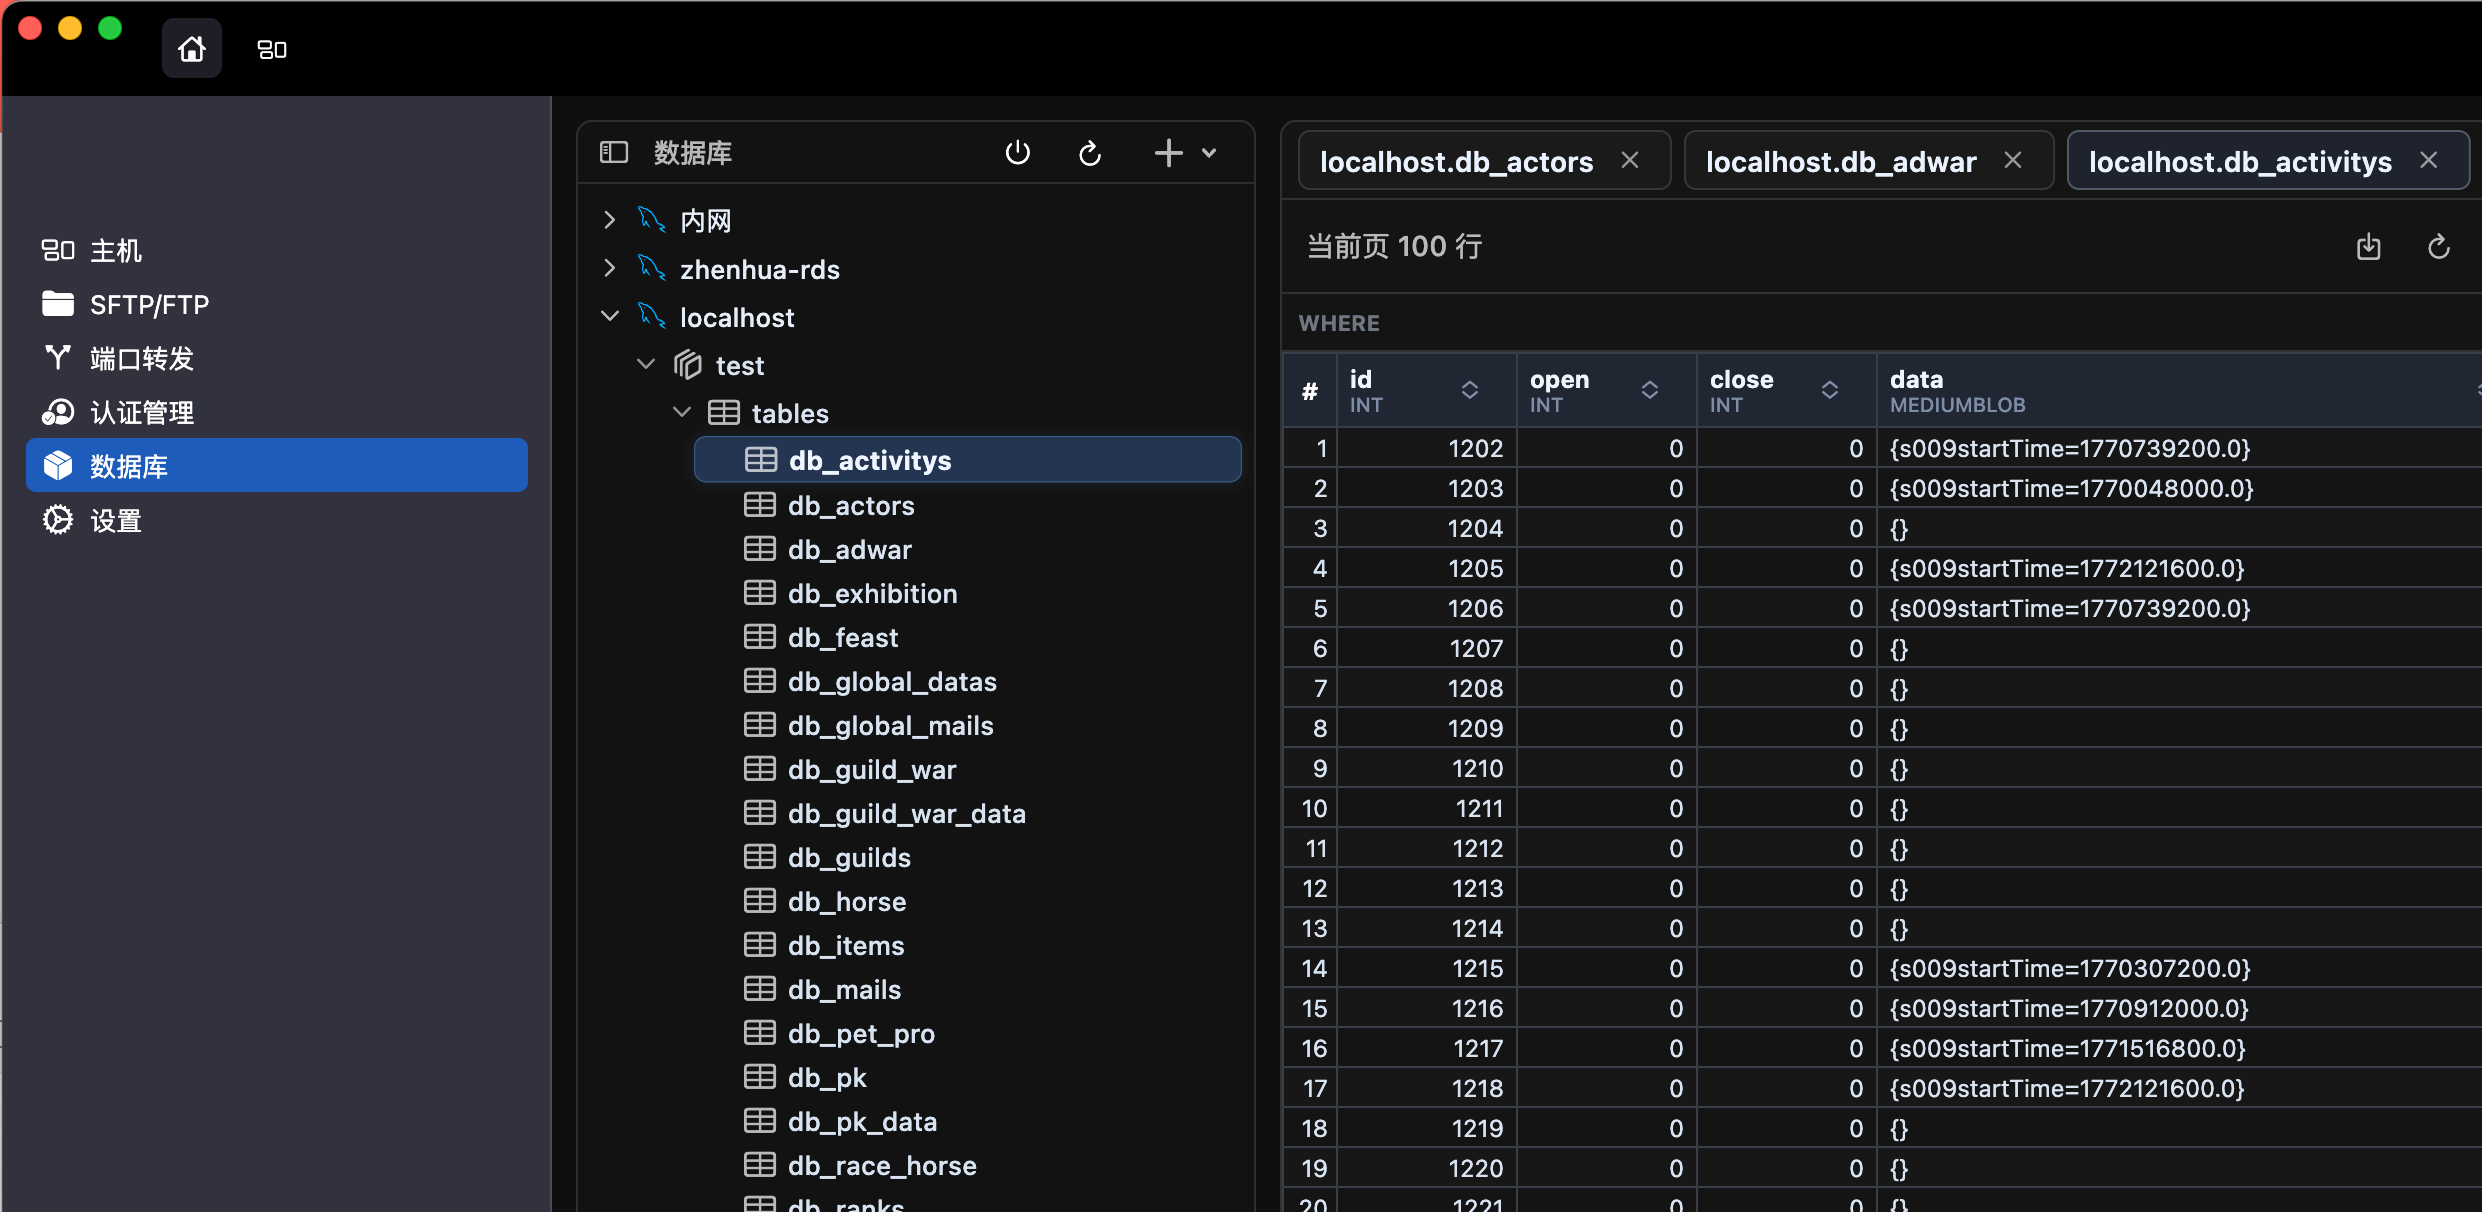Click the plus add connection icon
Viewport: 2482px width, 1212px height.
click(1167, 152)
